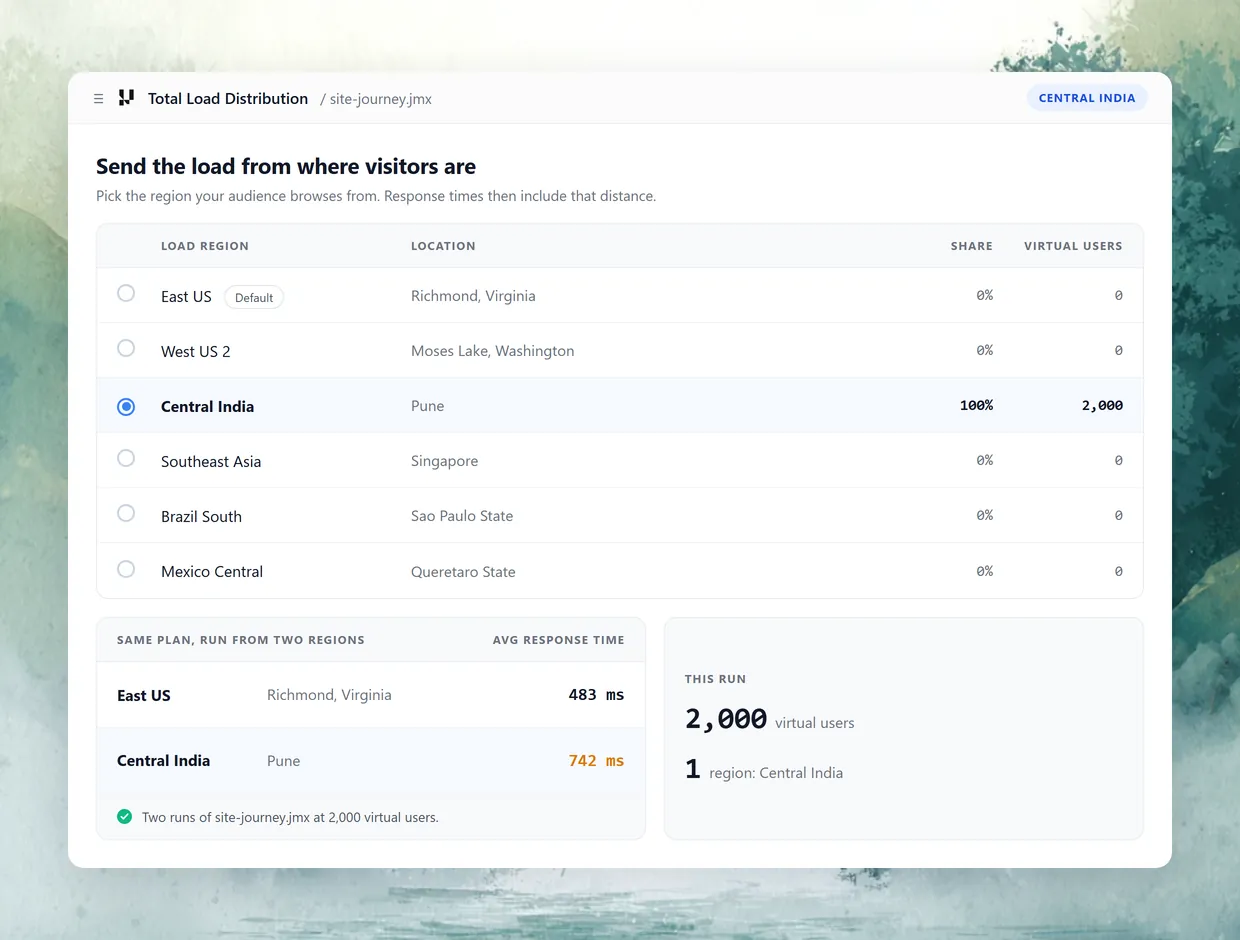Select the Brazil South radio button
This screenshot has height=940, width=1240.
(x=126, y=513)
